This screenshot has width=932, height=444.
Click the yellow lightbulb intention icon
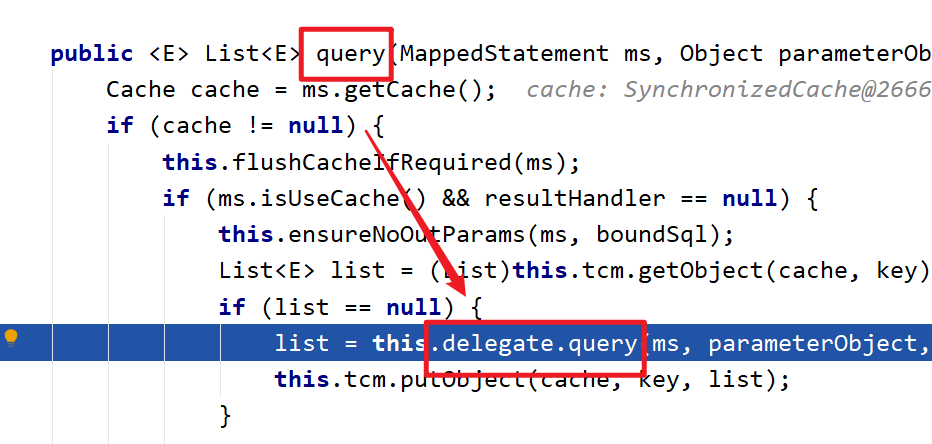pos(11,338)
